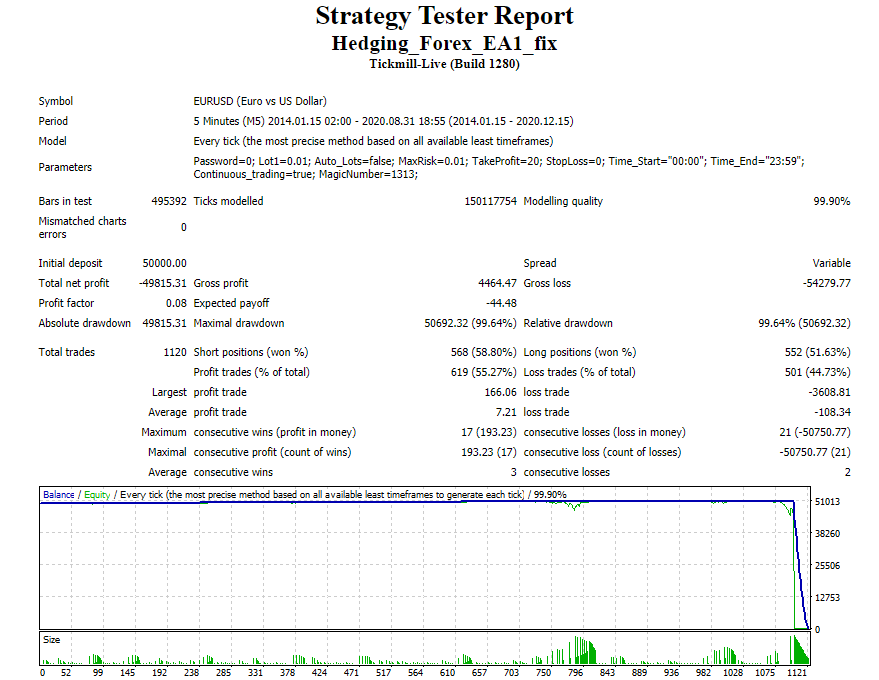The image size is (879, 680).
Task: Click Average profit trade value 7.21
Action: pos(506,413)
